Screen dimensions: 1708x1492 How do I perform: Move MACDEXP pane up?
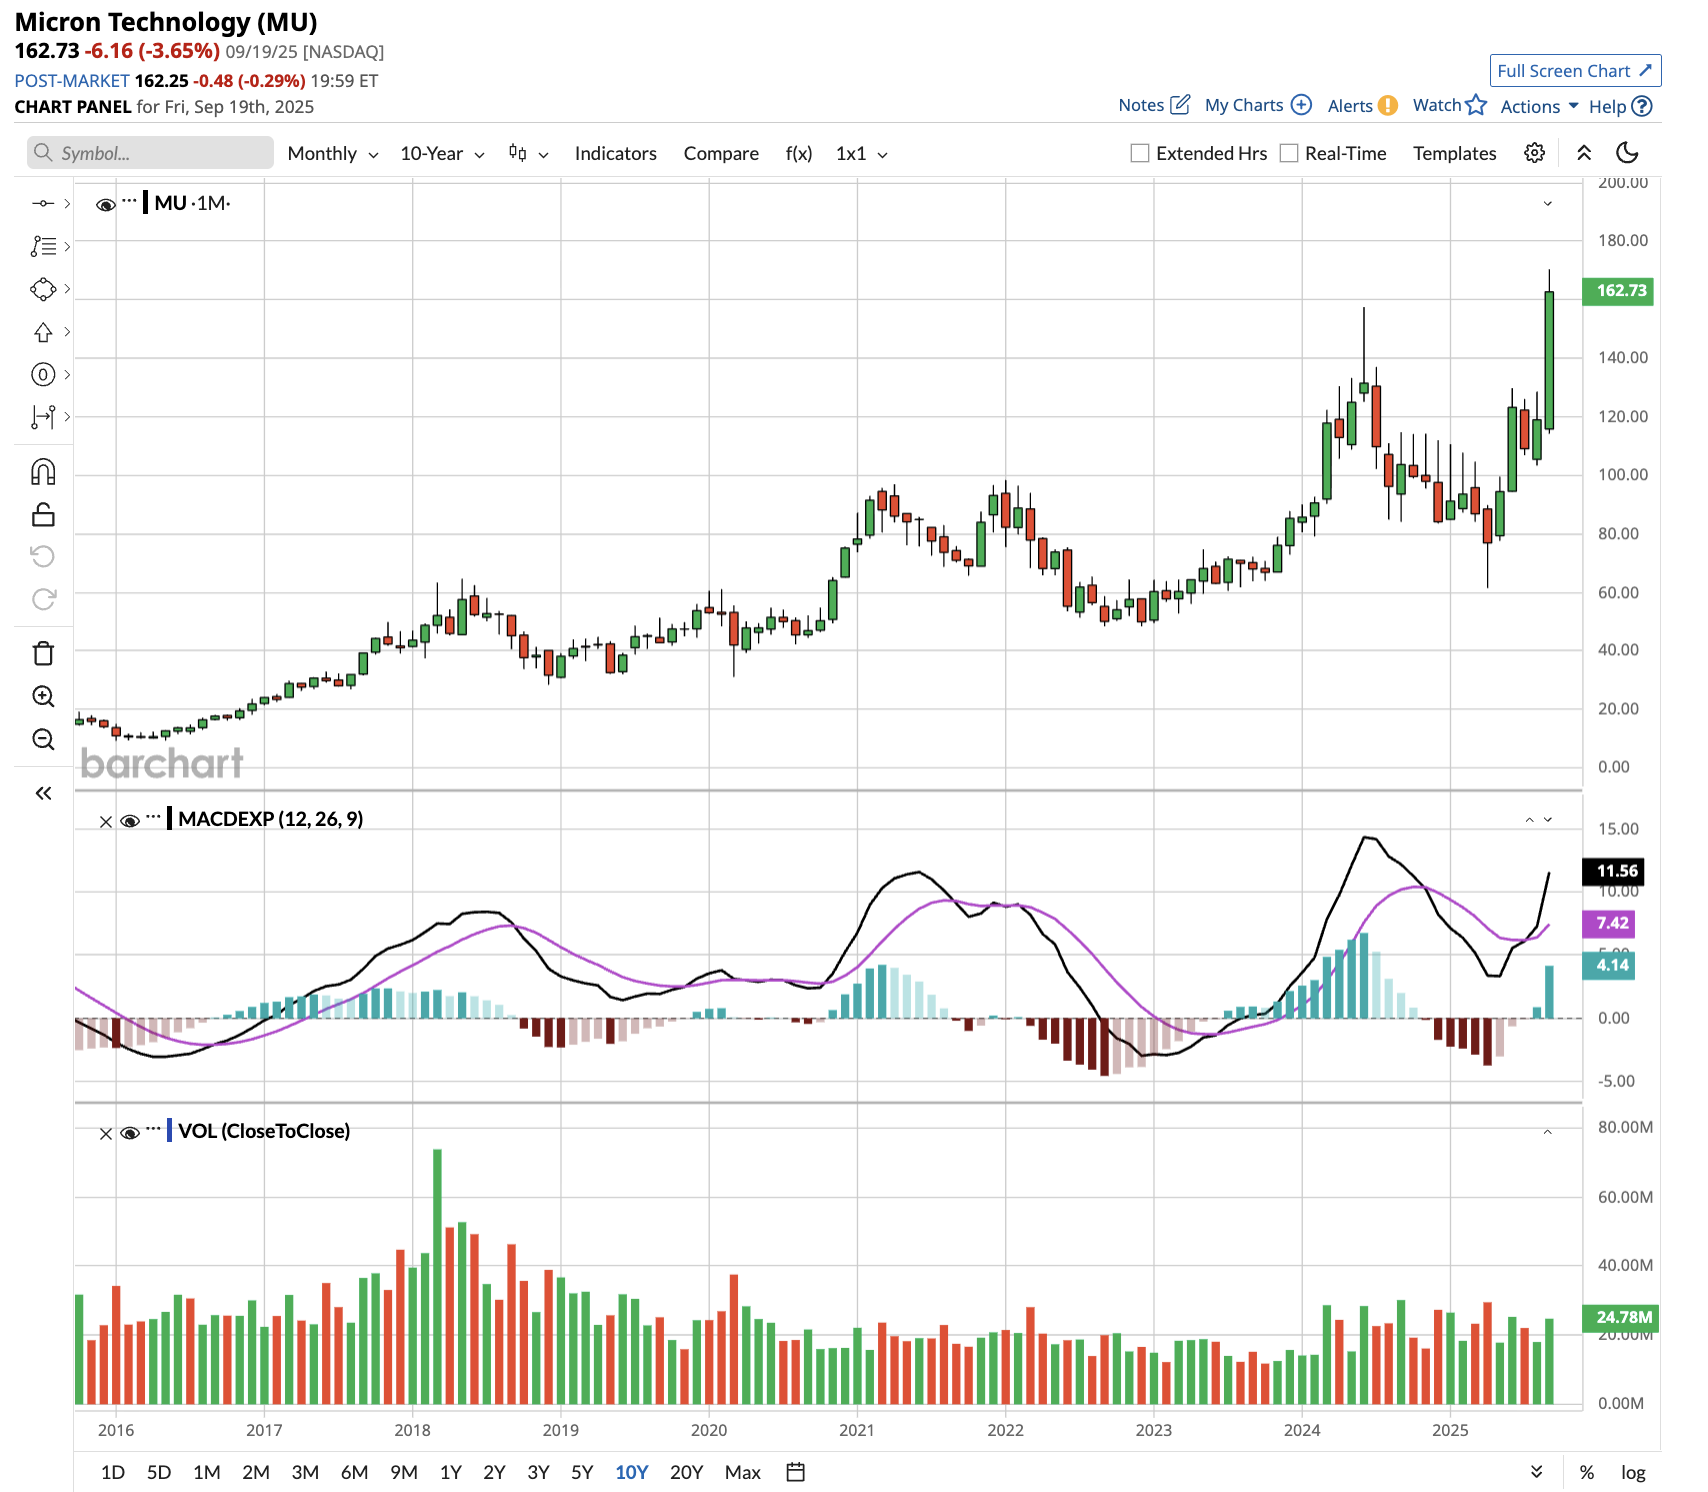(x=1529, y=820)
